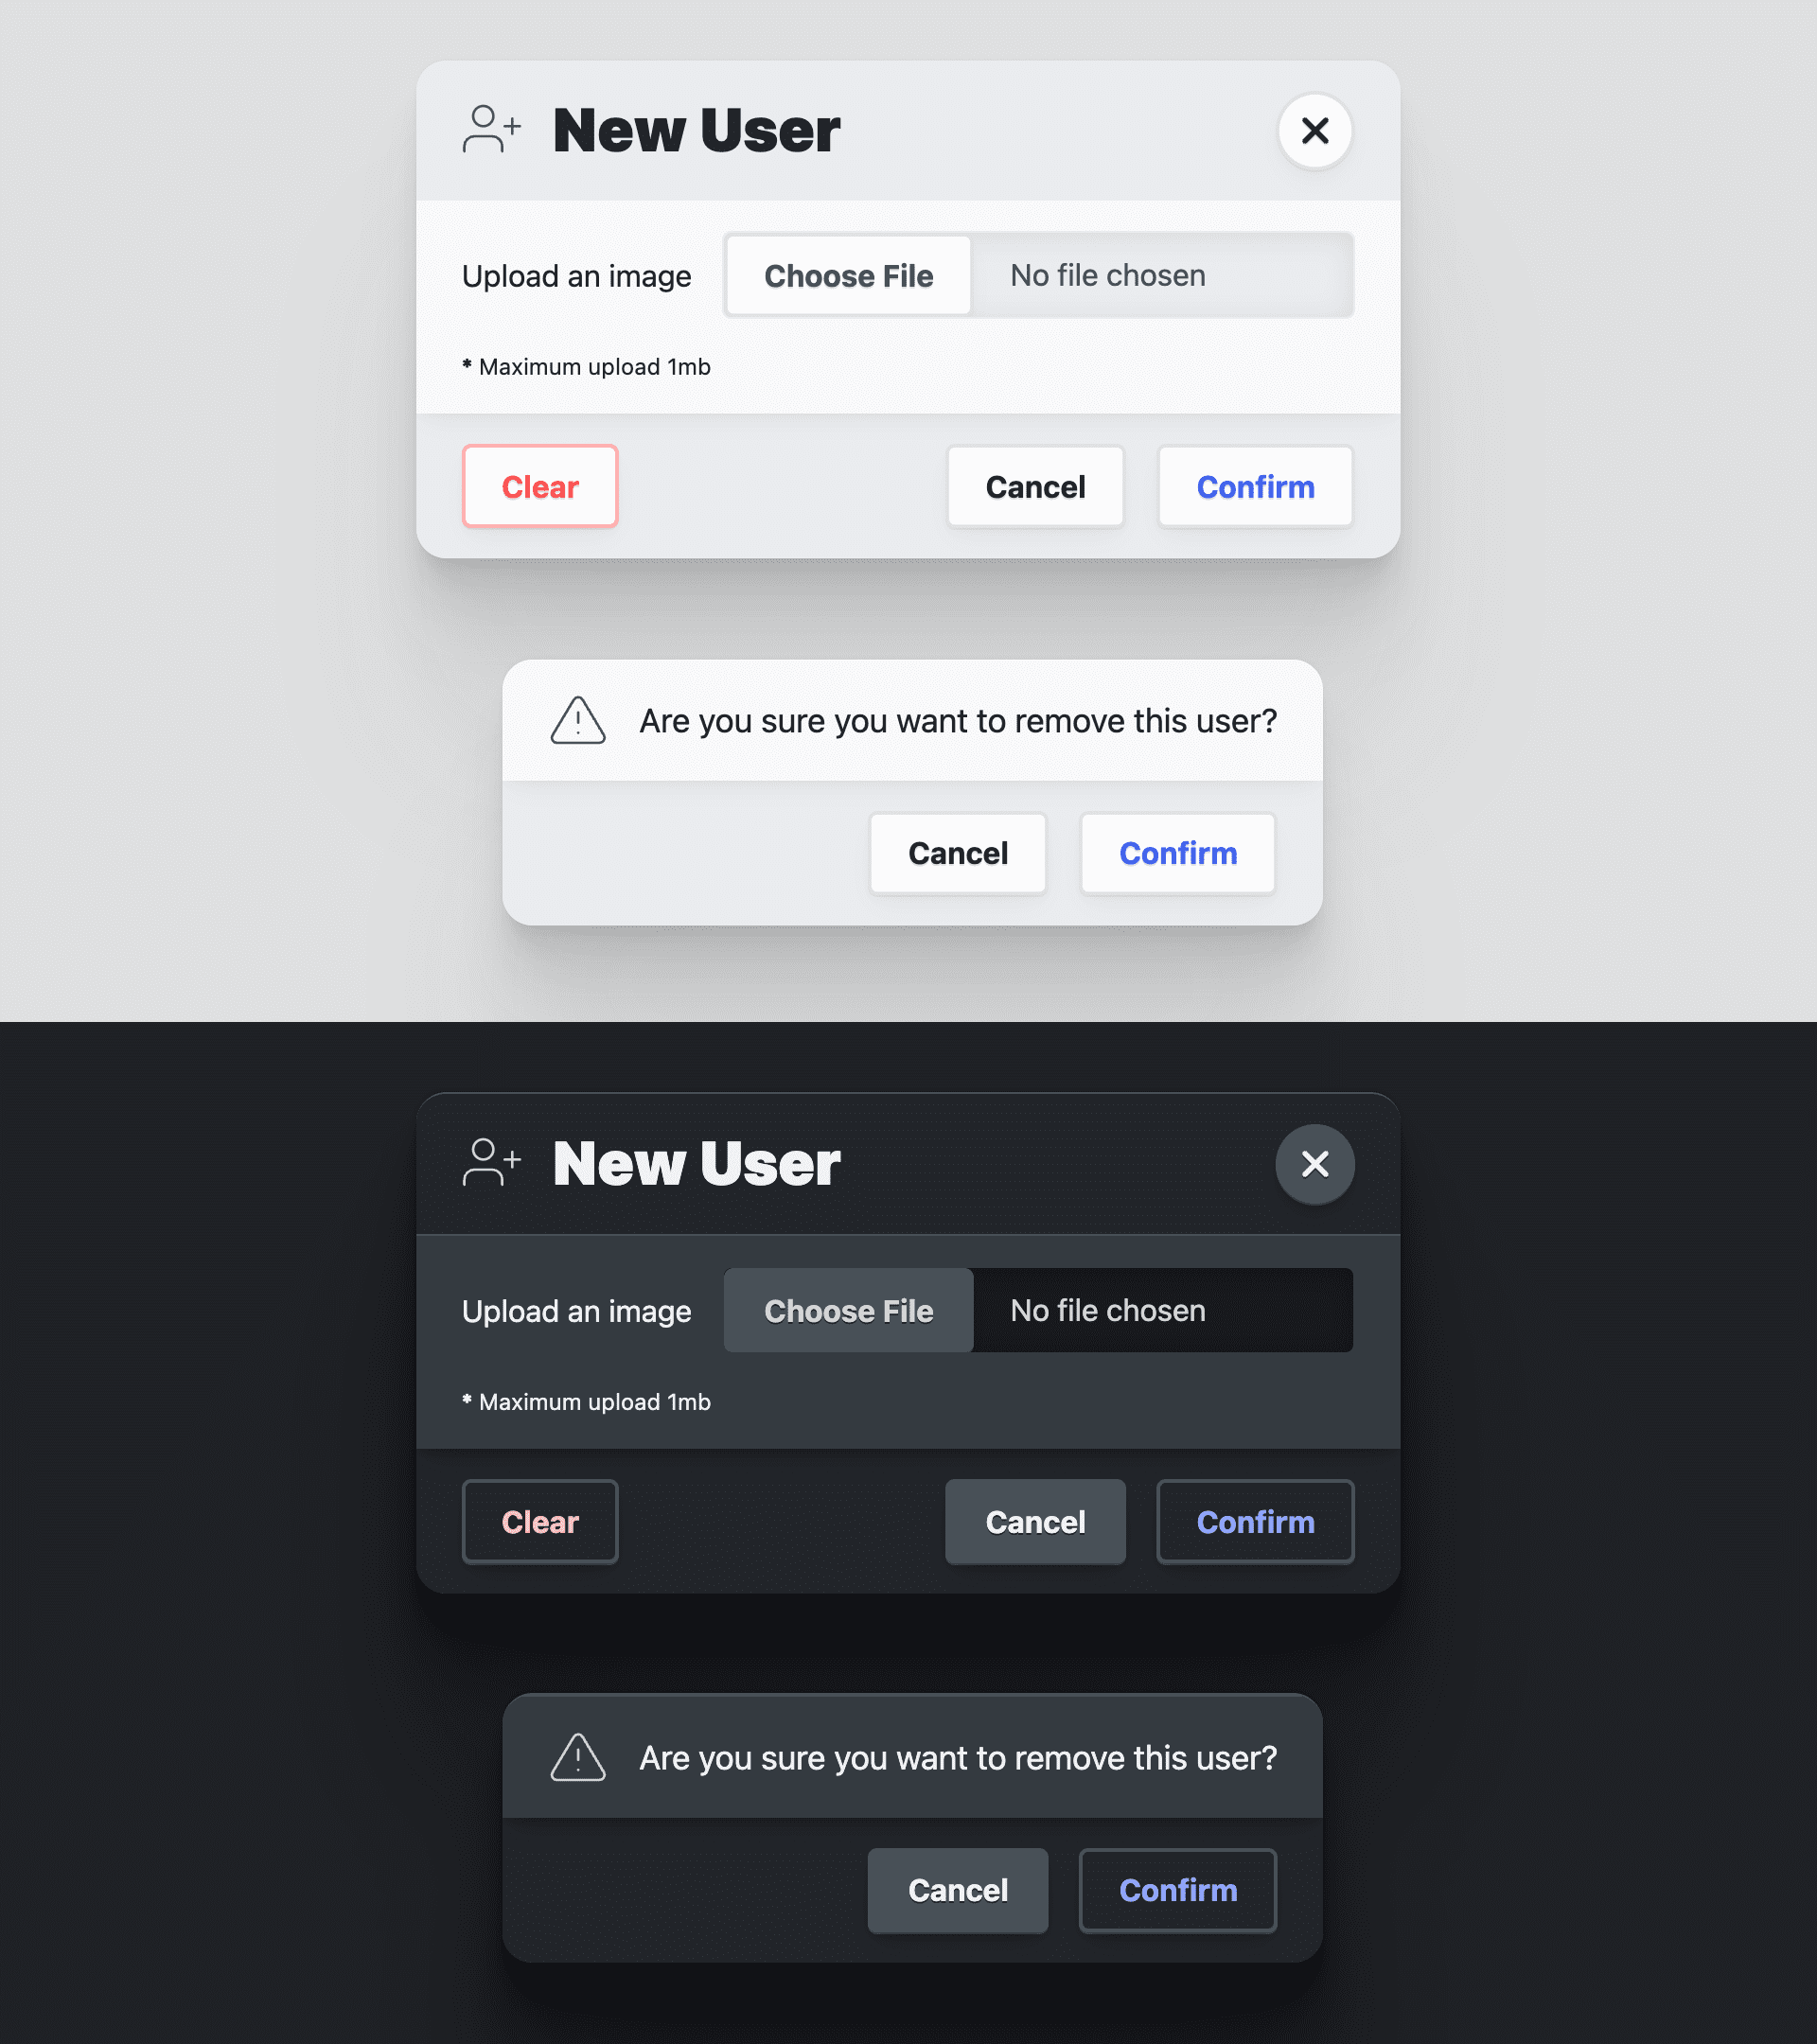Click the X close button on New User modal
This screenshot has width=1817, height=2044.
[1315, 130]
